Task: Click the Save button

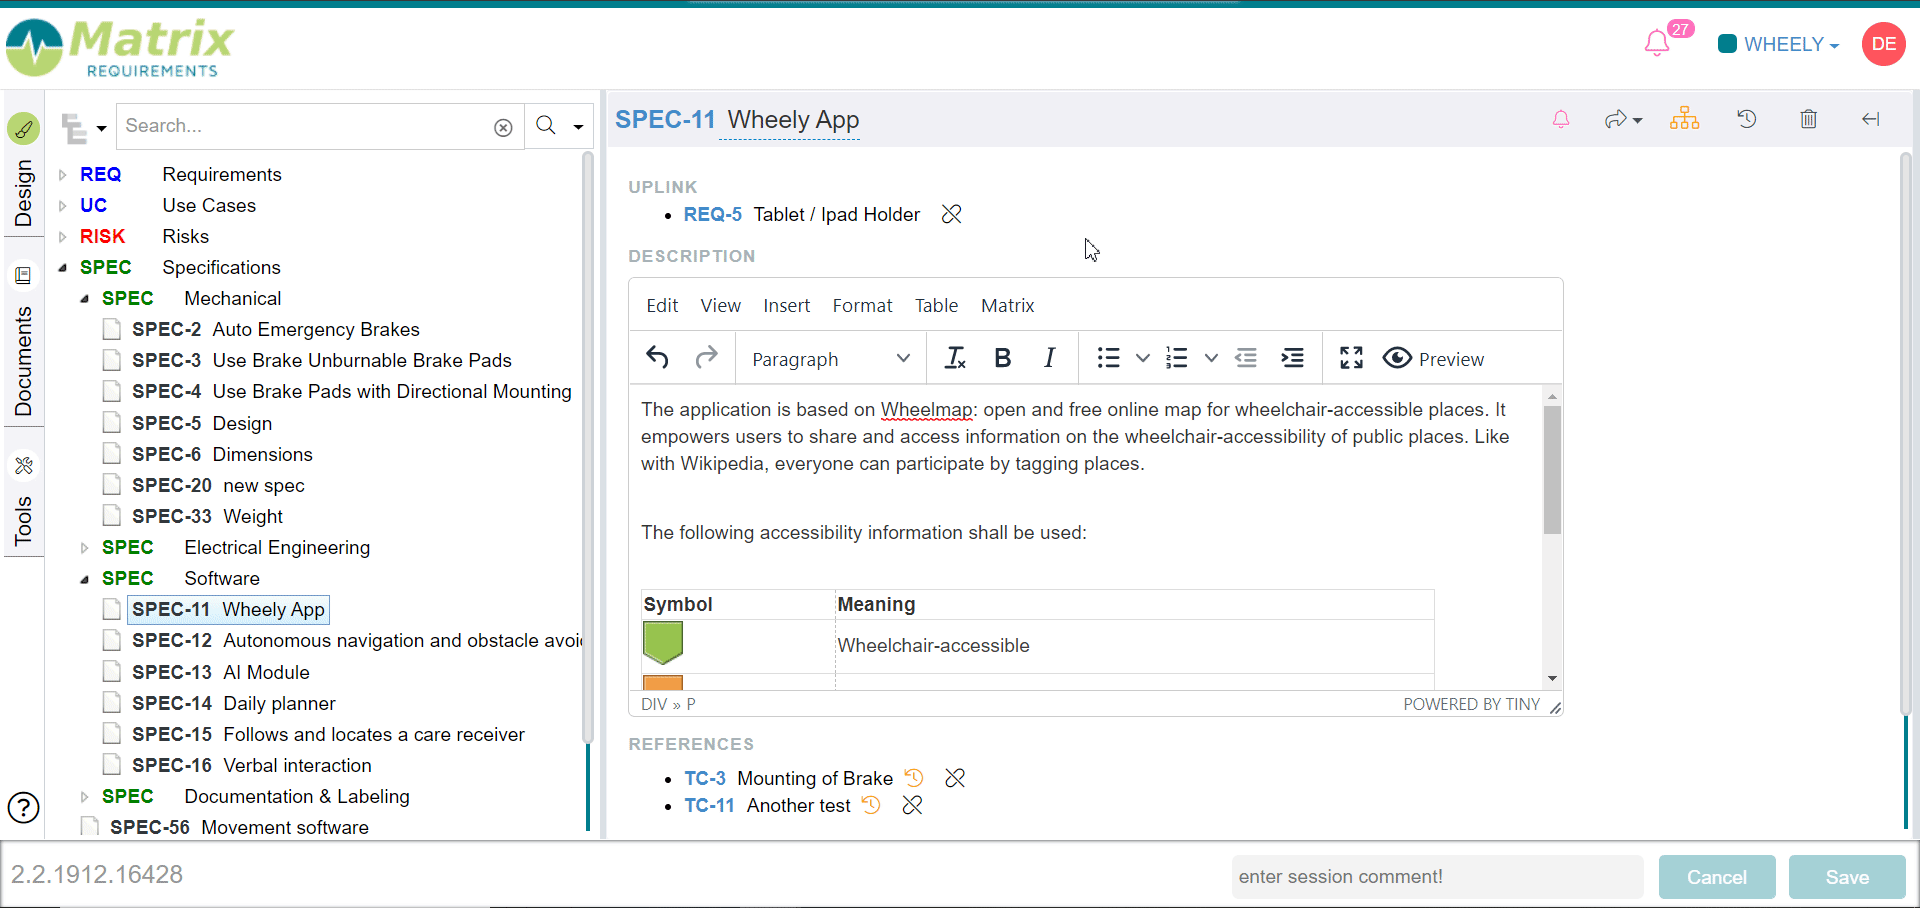Action: [x=1847, y=877]
